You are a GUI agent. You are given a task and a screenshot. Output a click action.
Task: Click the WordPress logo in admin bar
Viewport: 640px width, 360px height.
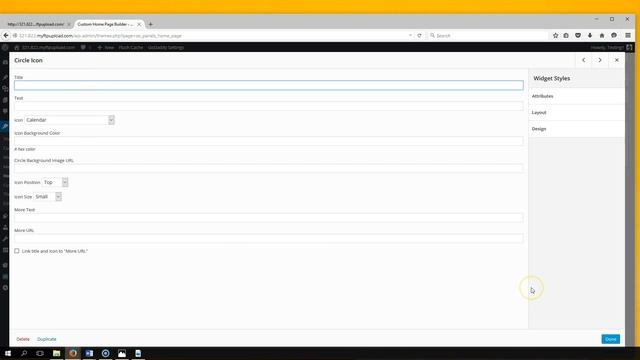[x=5, y=47]
